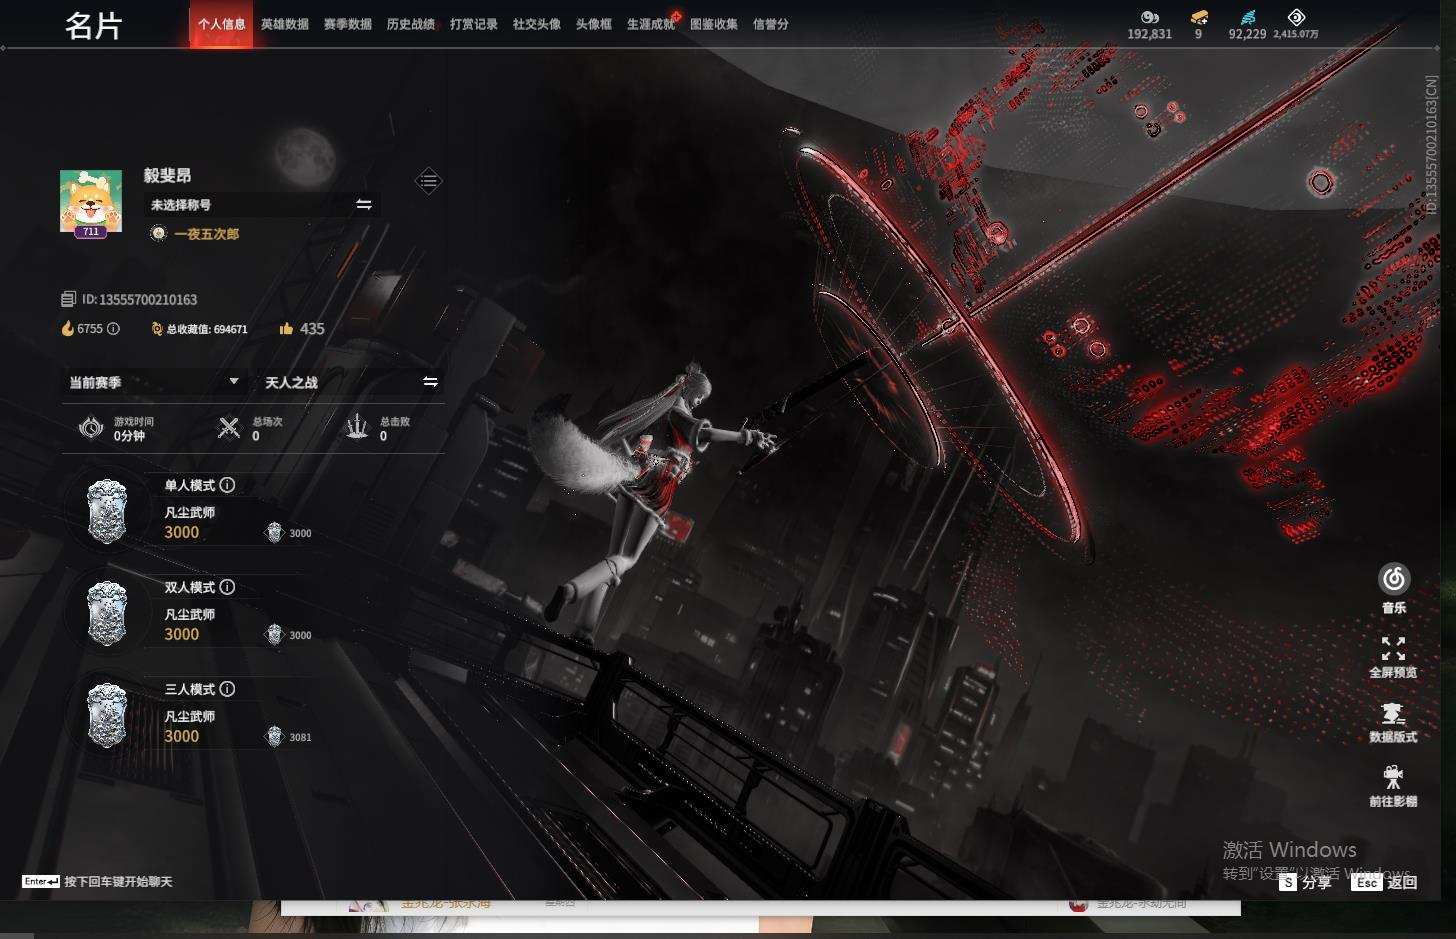Screen dimensions: 1456x939
Task: Click the 单人模式 rank badge
Action: [107, 511]
